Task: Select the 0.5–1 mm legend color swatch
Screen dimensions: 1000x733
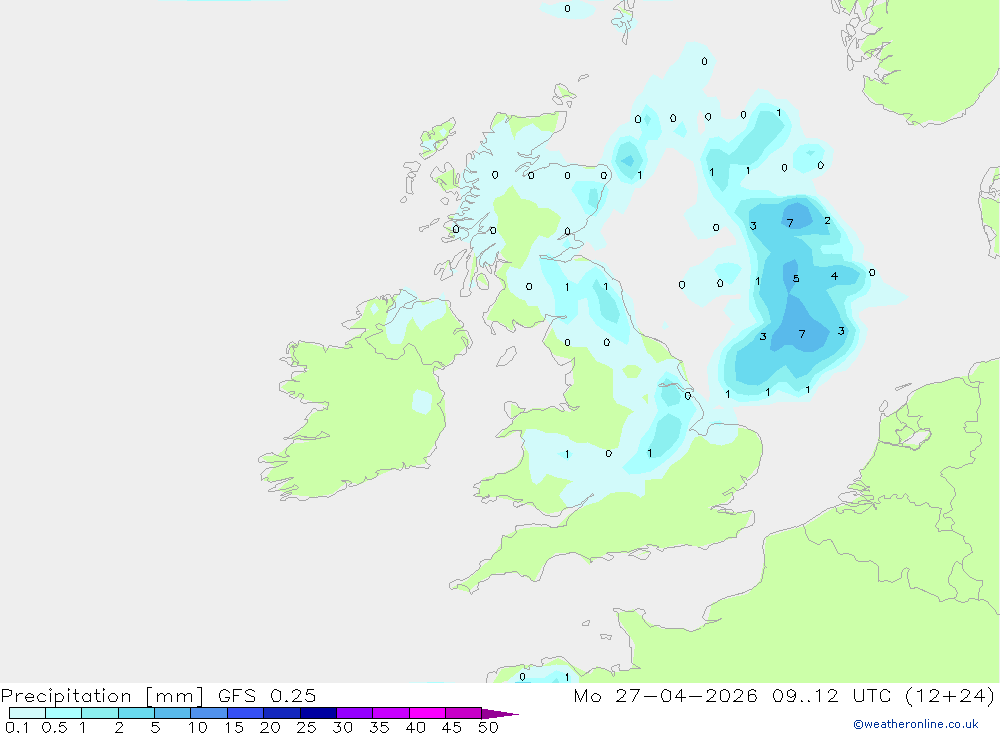Action: [x=63, y=713]
